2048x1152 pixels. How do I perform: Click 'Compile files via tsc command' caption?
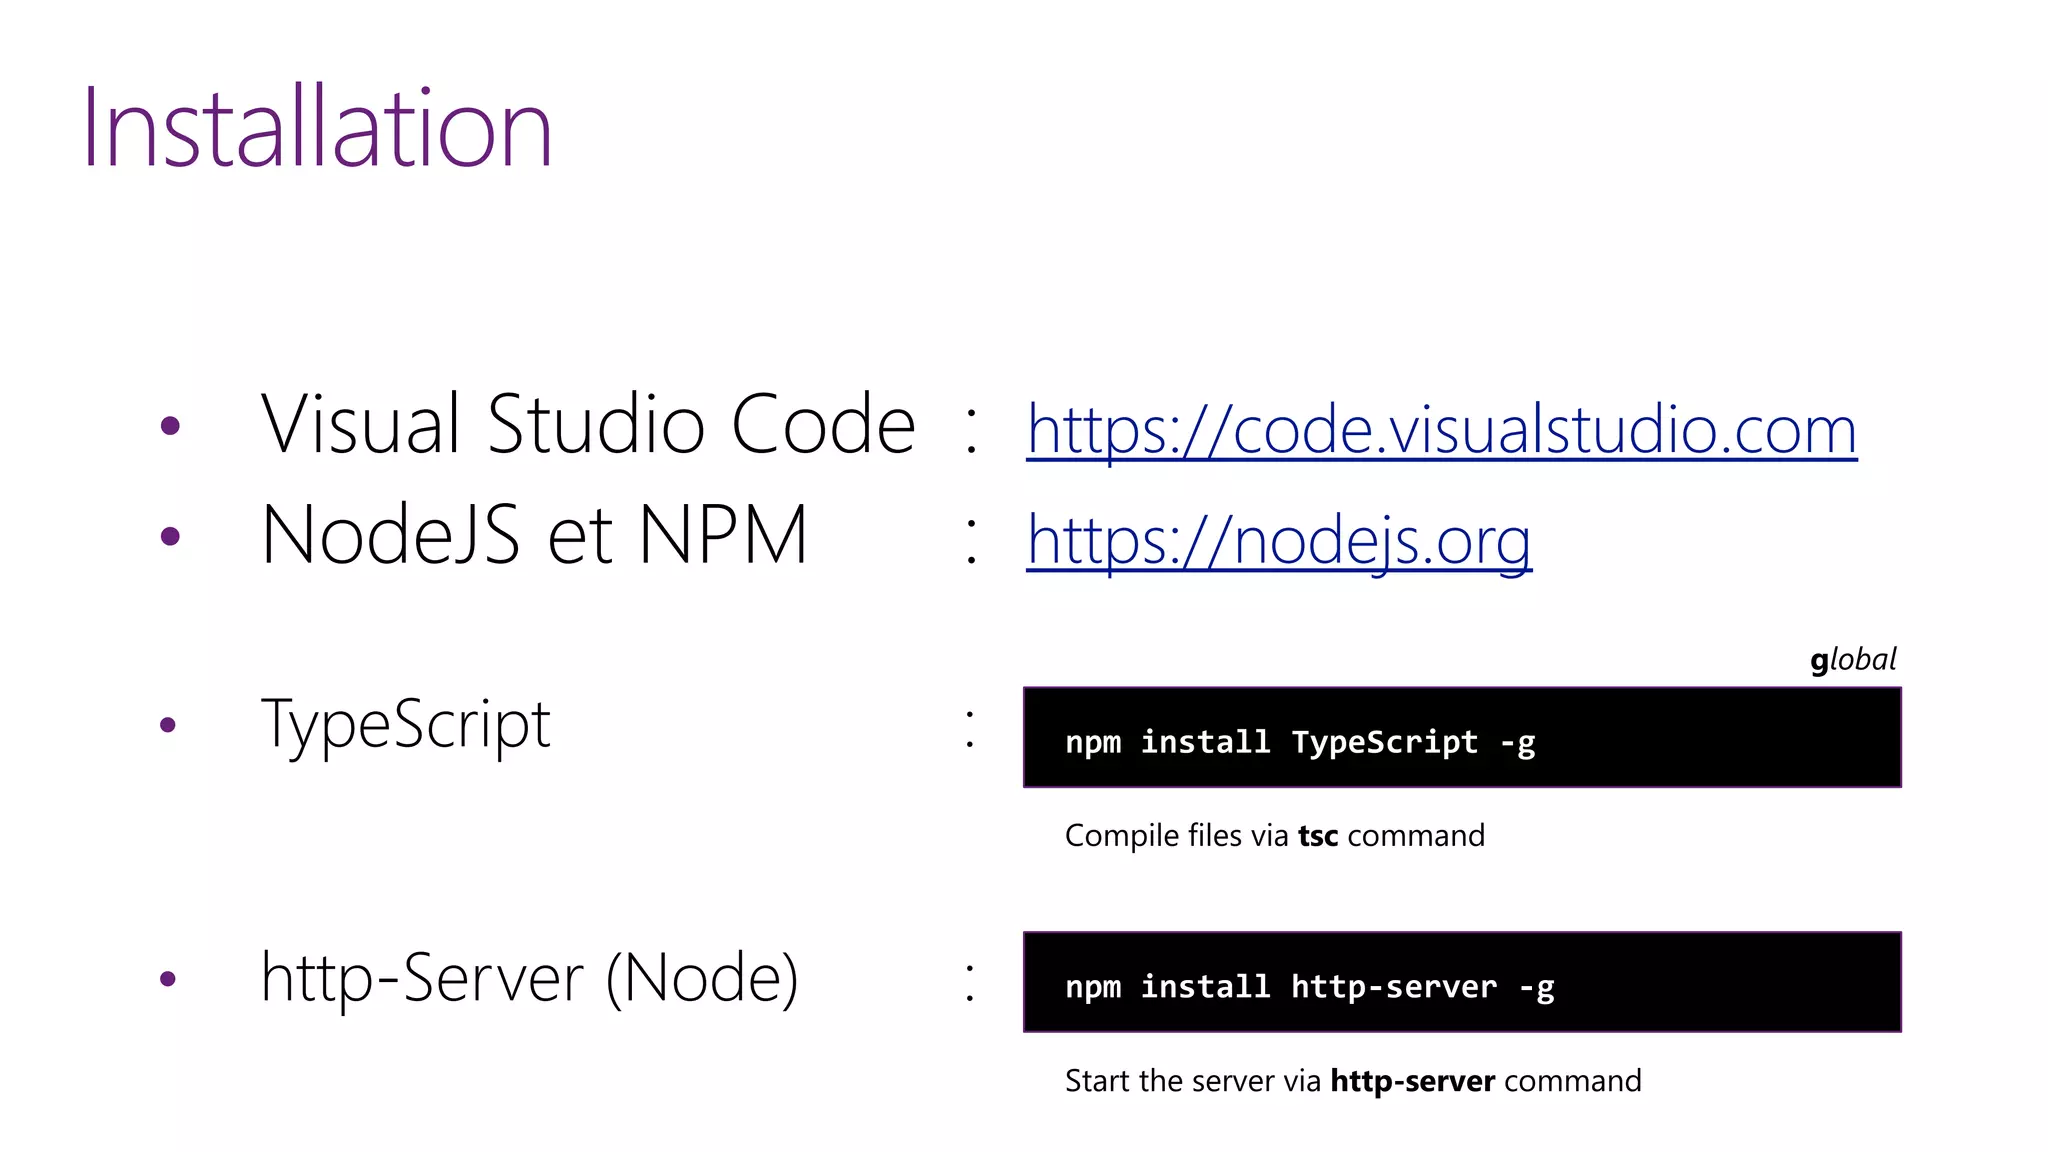click(x=1275, y=836)
